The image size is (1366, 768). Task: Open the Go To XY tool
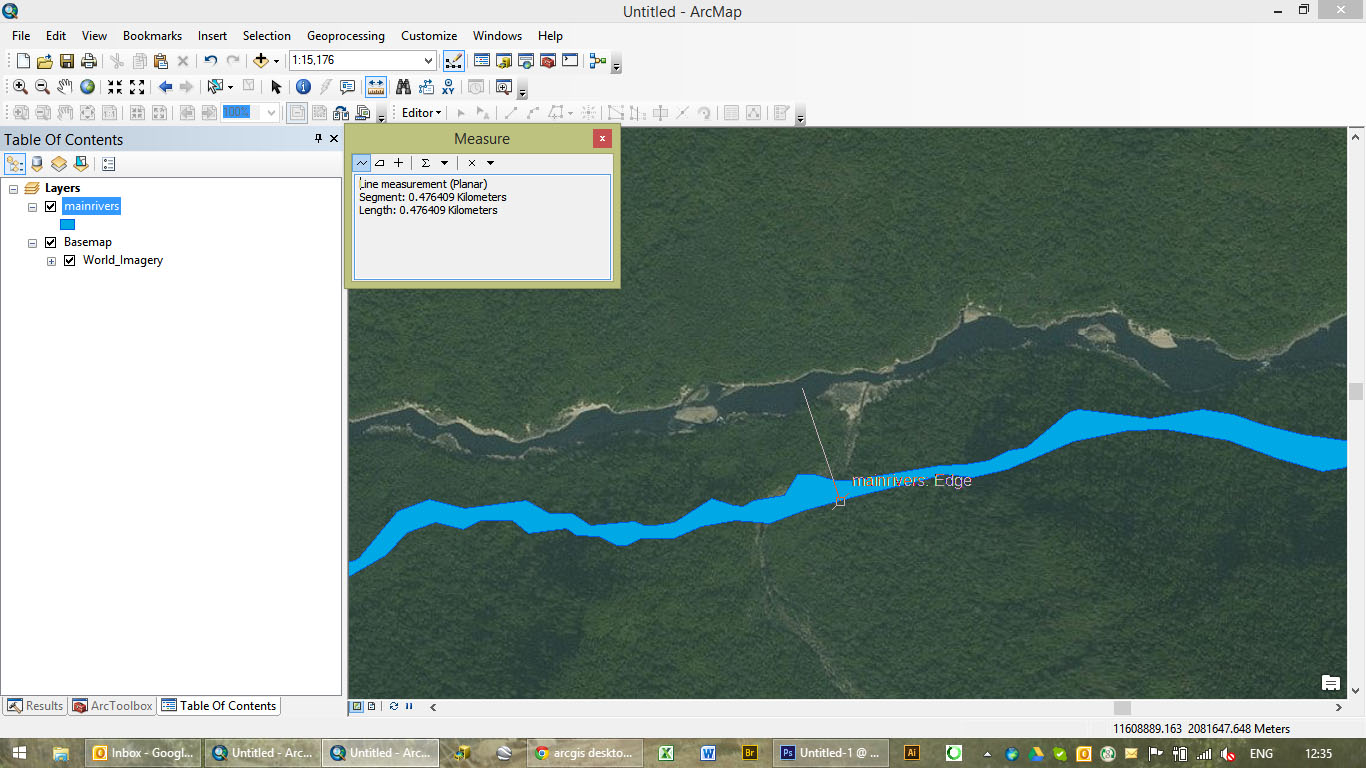tap(448, 87)
